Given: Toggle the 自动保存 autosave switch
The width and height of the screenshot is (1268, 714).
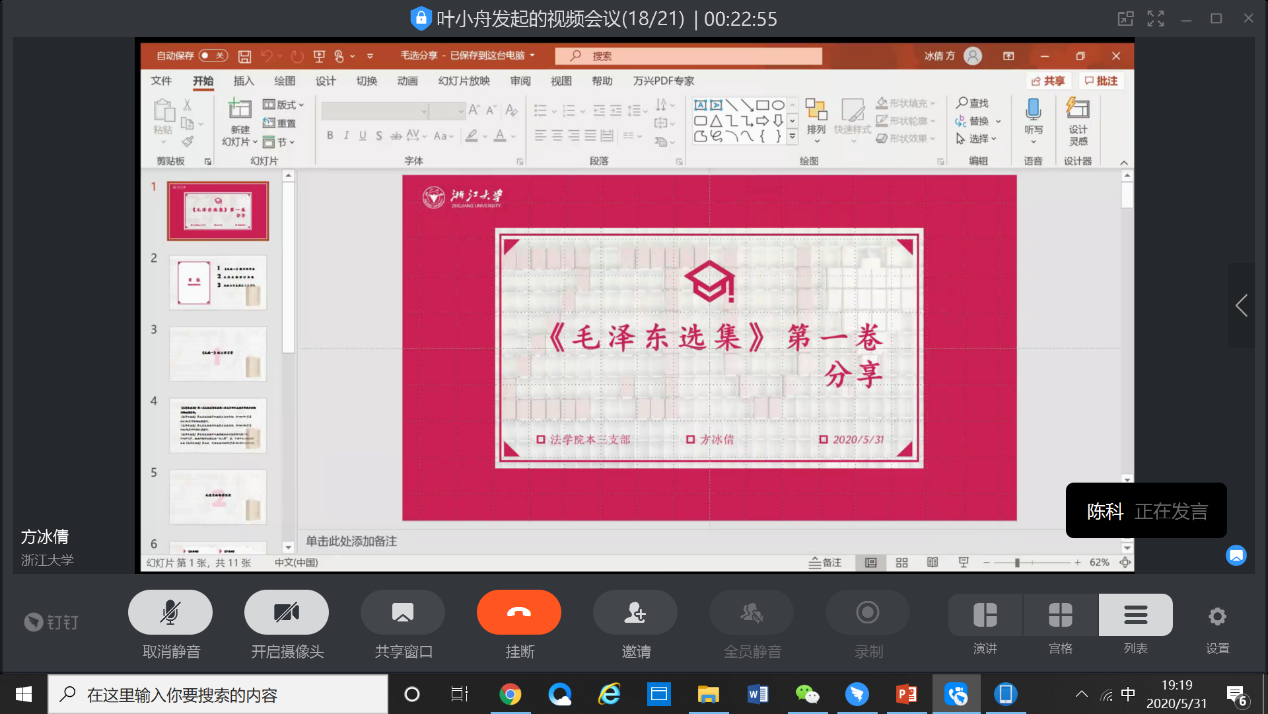Looking at the screenshot, I should point(213,56).
